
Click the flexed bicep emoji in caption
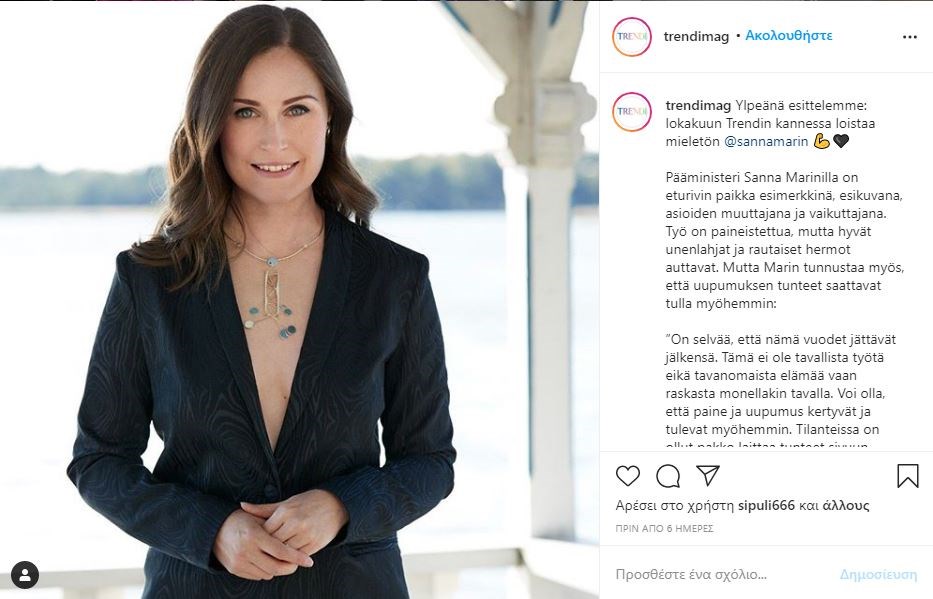point(822,141)
